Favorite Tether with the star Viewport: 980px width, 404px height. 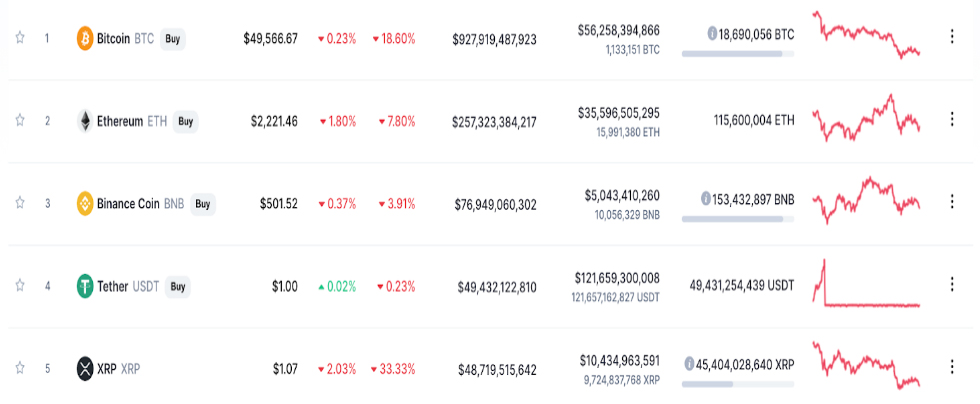(x=19, y=287)
